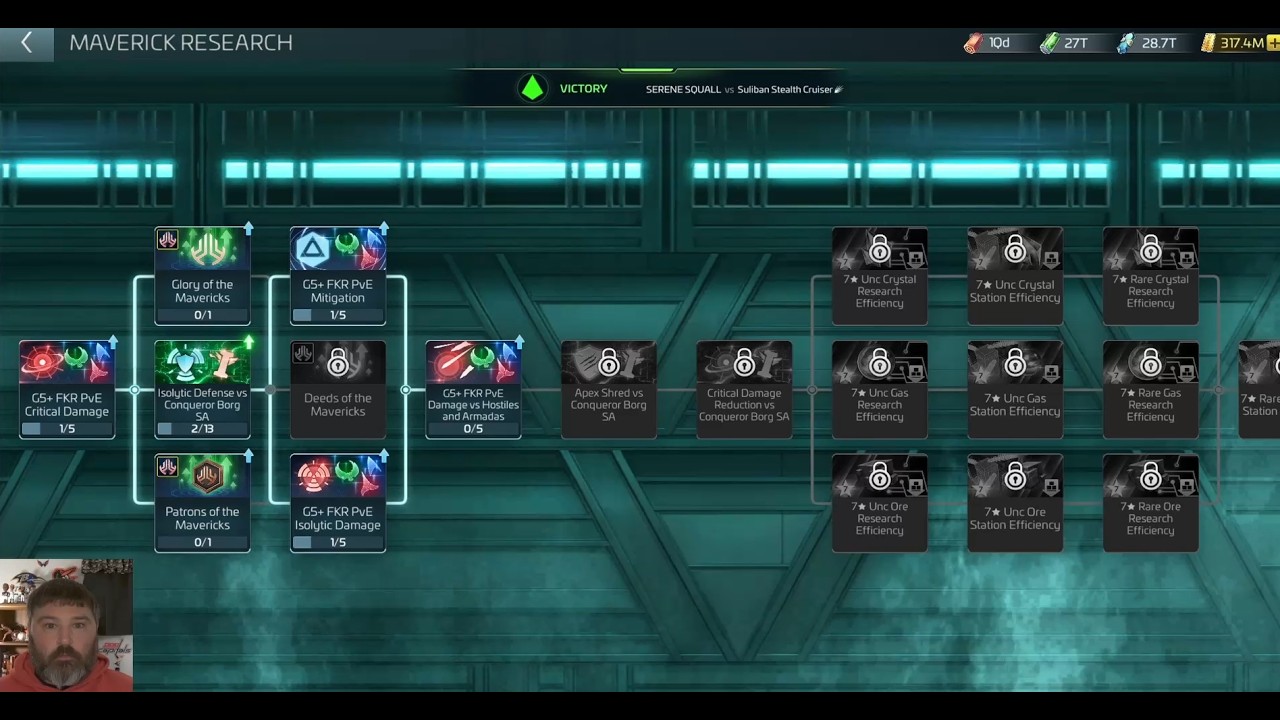Image resolution: width=1280 pixels, height=720 pixels.
Task: Select Isolytic Defense vs Conqueror Borg SA node
Action: [202, 389]
